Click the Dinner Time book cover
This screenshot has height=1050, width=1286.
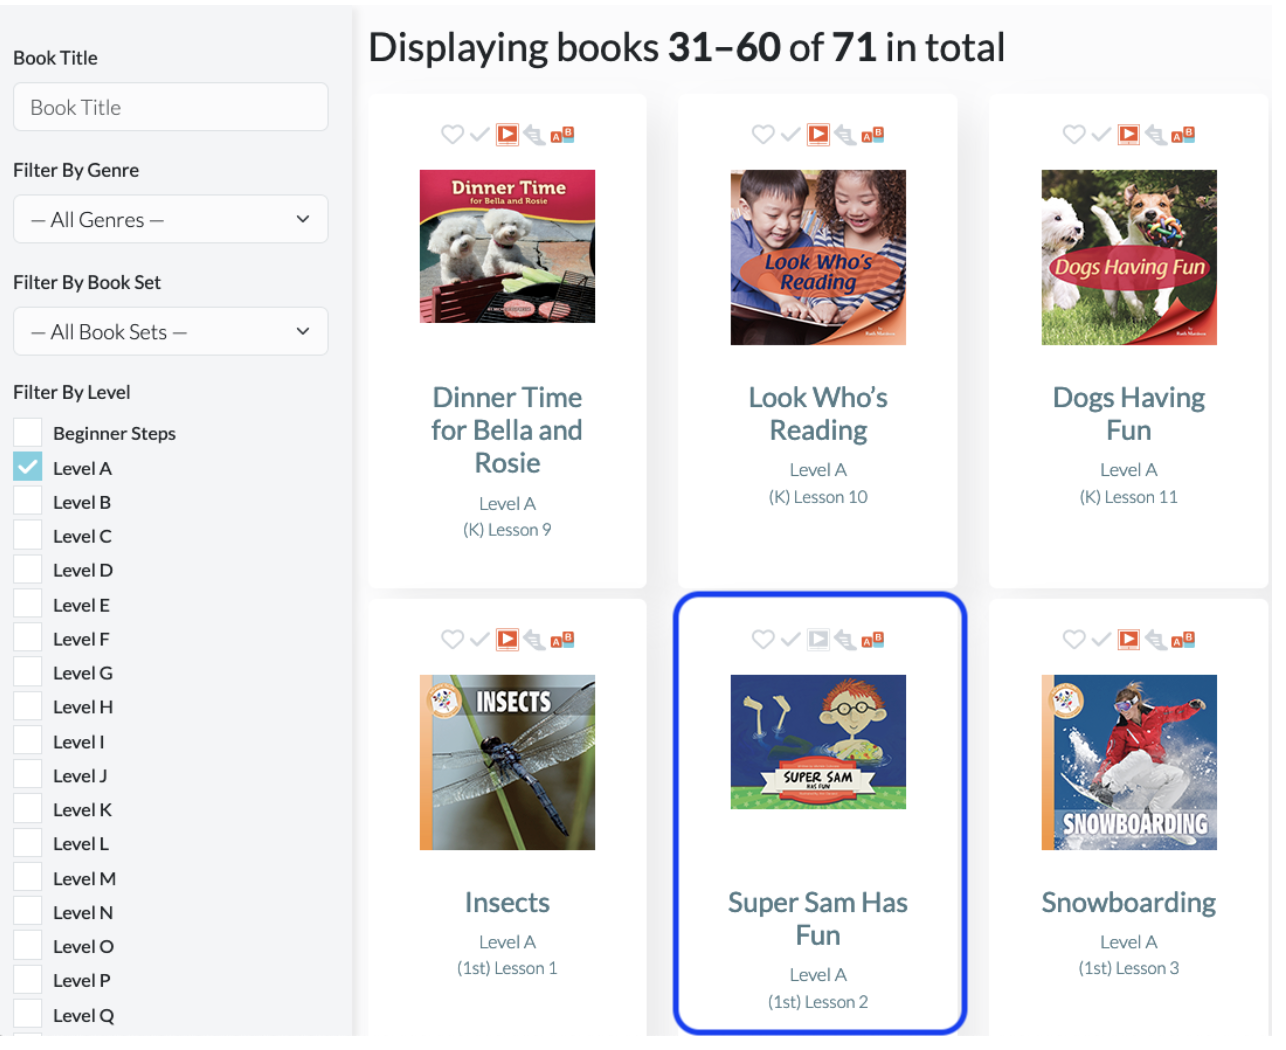507,246
